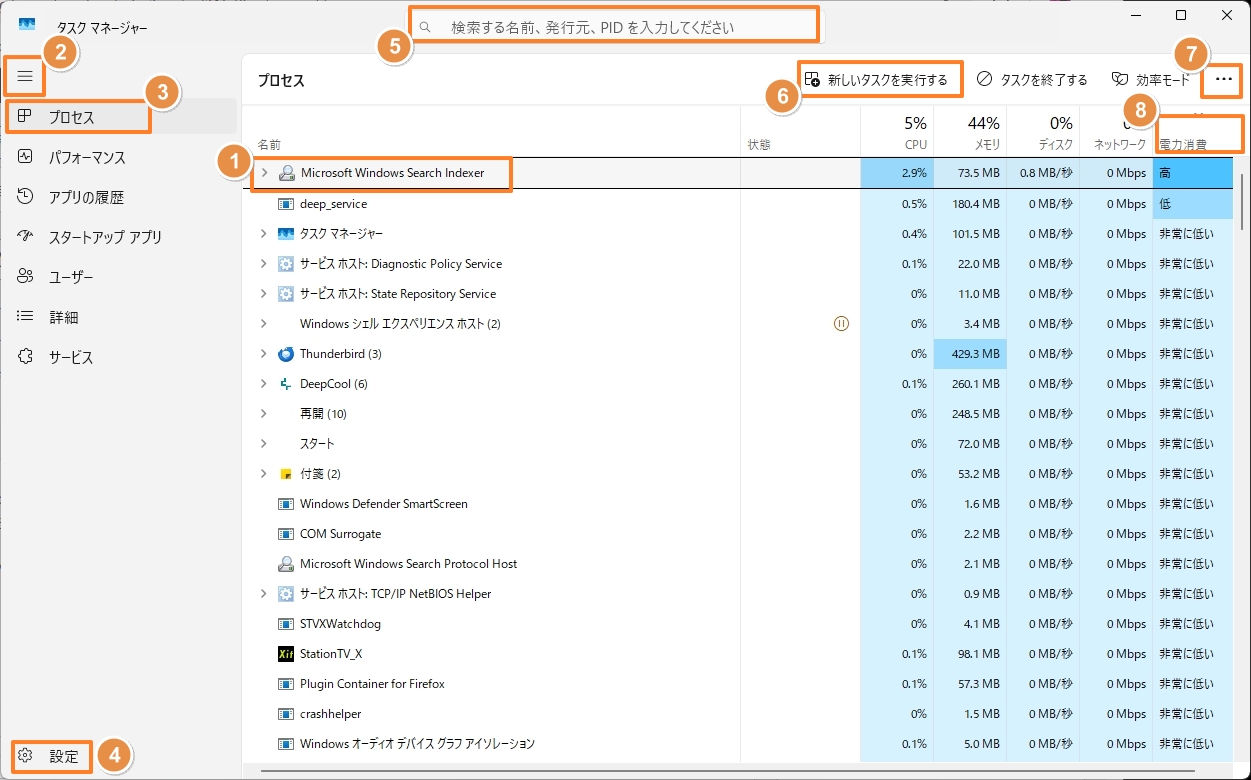The image size is (1251, 780).
Task: Open the hamburger navigation menu
Action: (25, 76)
